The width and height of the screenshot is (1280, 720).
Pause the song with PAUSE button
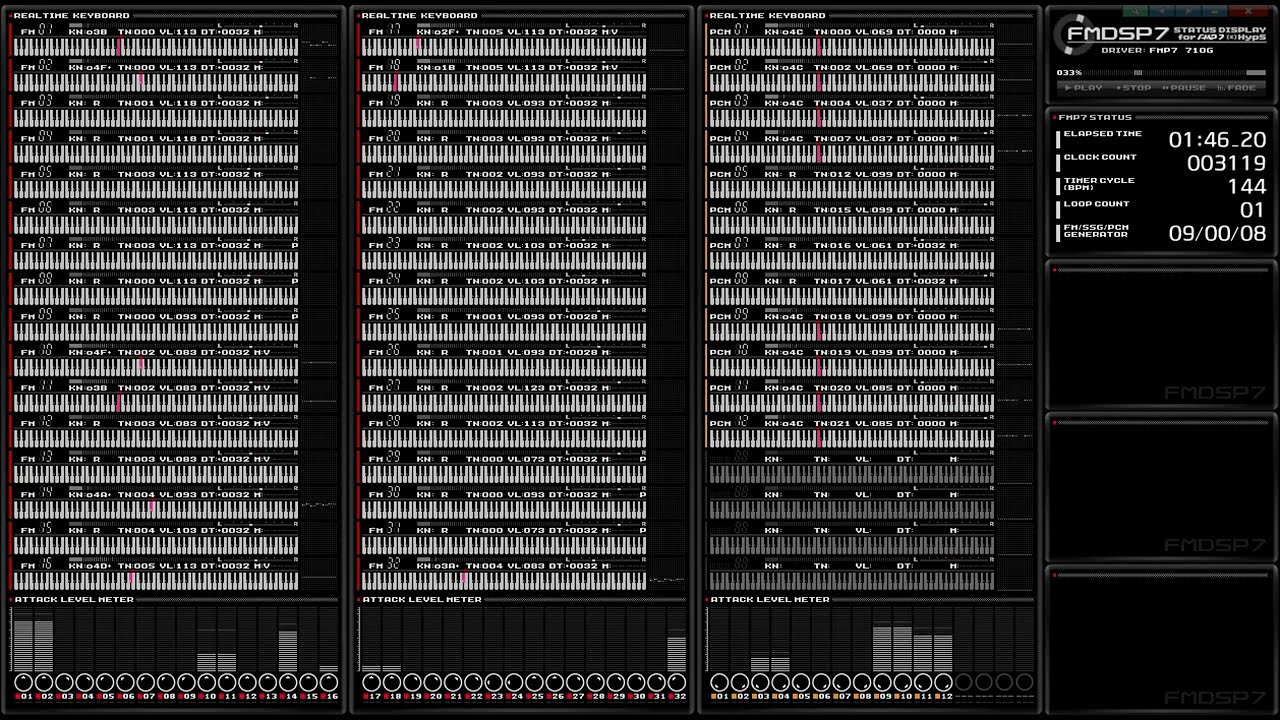click(1184, 88)
